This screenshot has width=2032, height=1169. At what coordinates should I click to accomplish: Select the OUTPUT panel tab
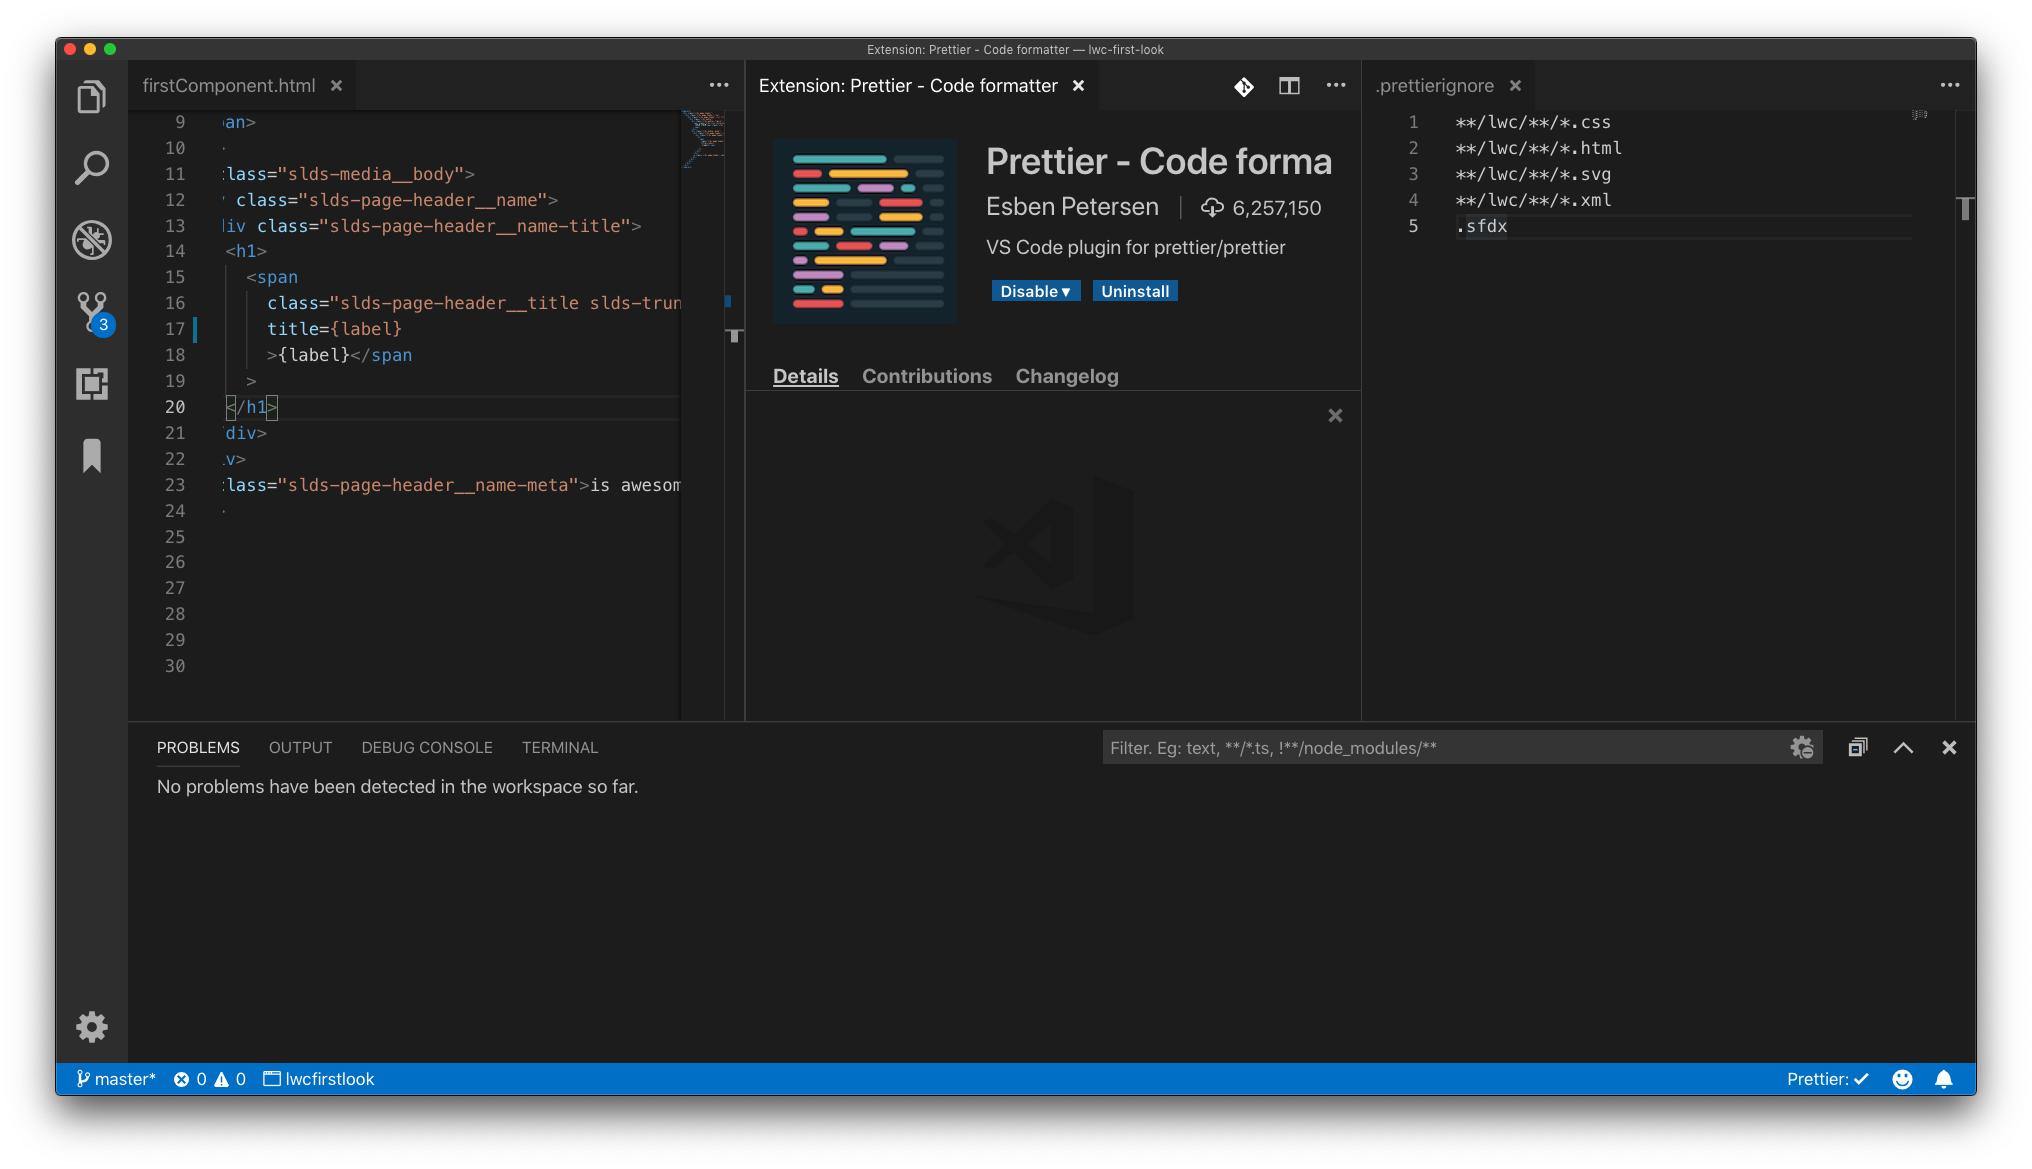pyautogui.click(x=300, y=748)
